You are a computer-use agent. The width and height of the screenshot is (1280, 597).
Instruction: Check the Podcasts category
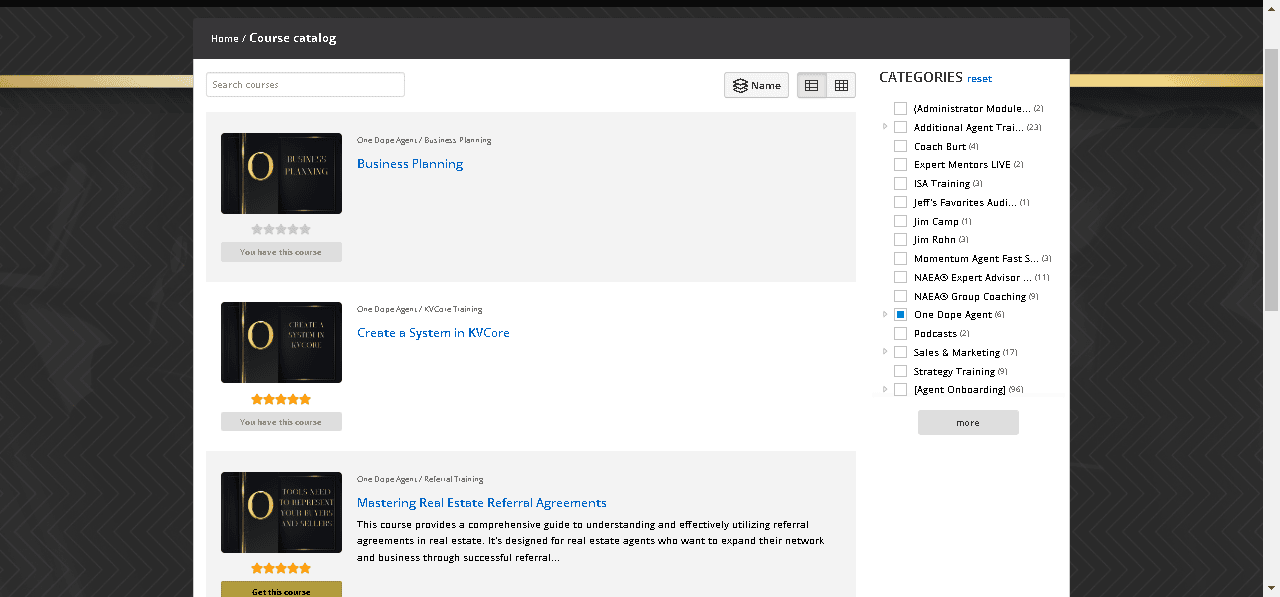[x=901, y=334]
